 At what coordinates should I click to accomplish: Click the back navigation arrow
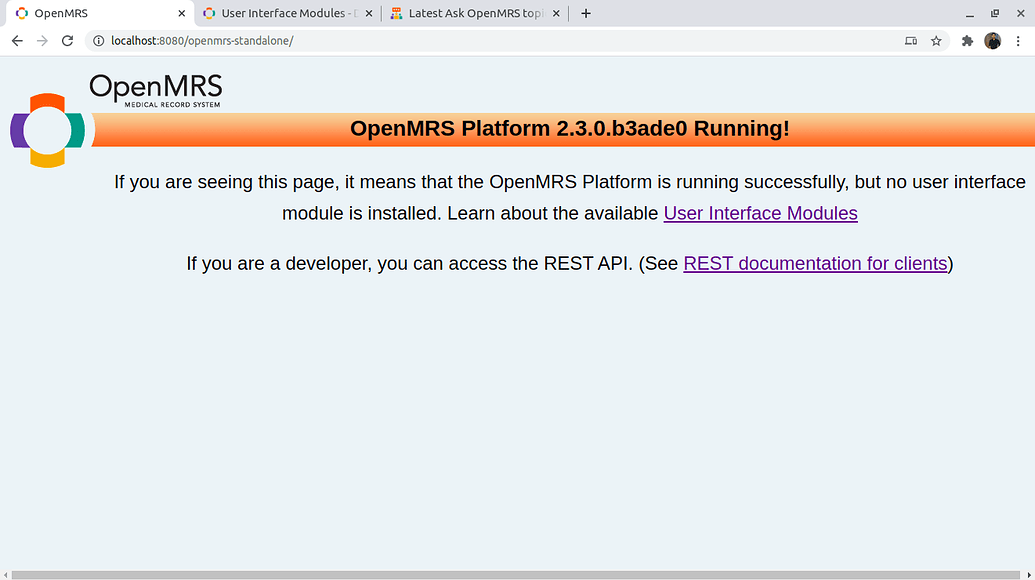(16, 41)
